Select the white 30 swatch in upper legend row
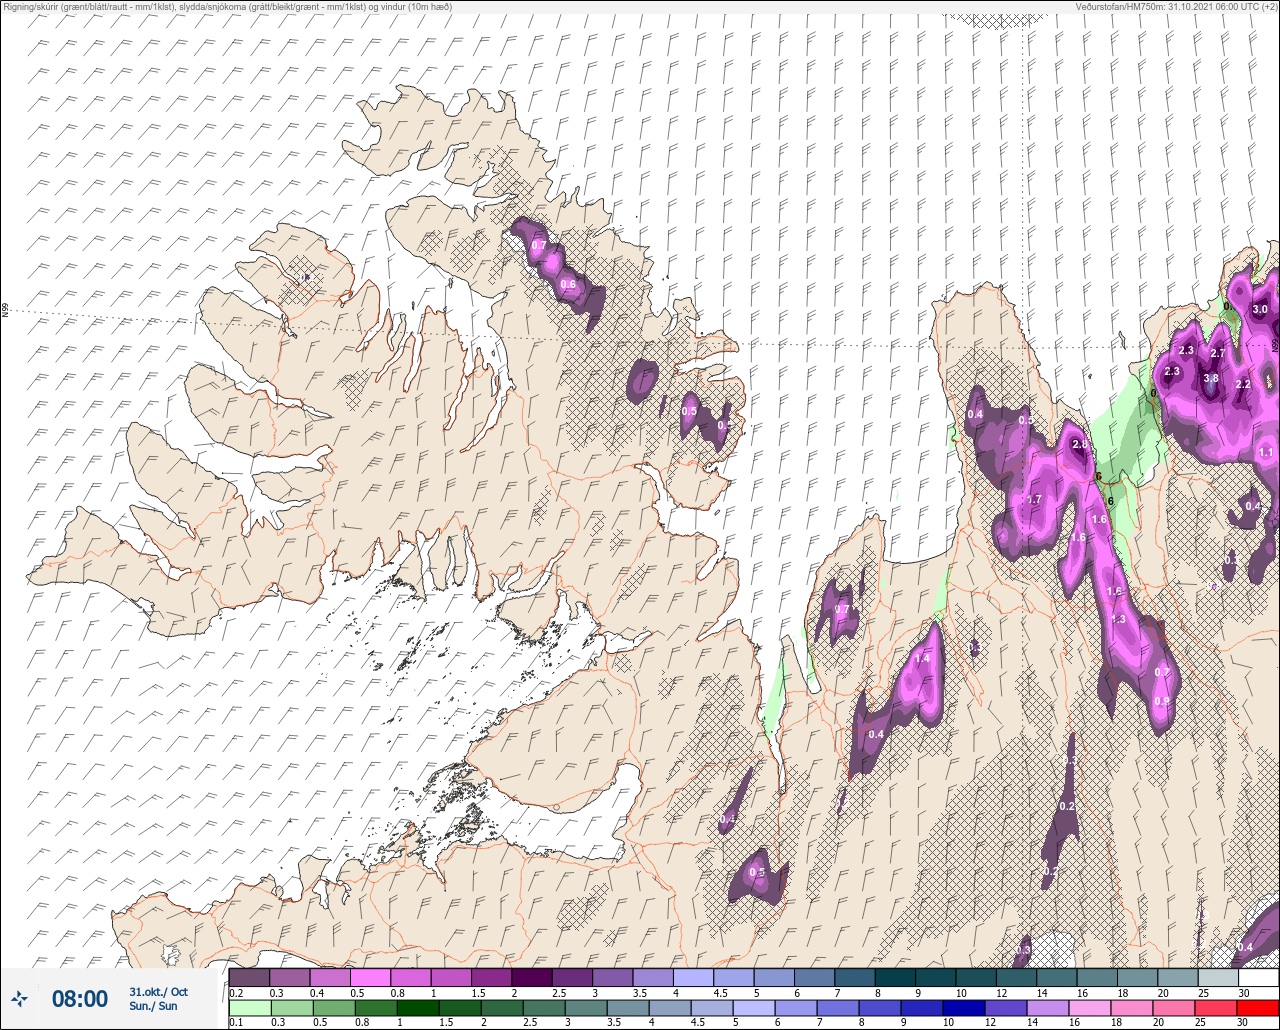 pyautogui.click(x=1258, y=977)
